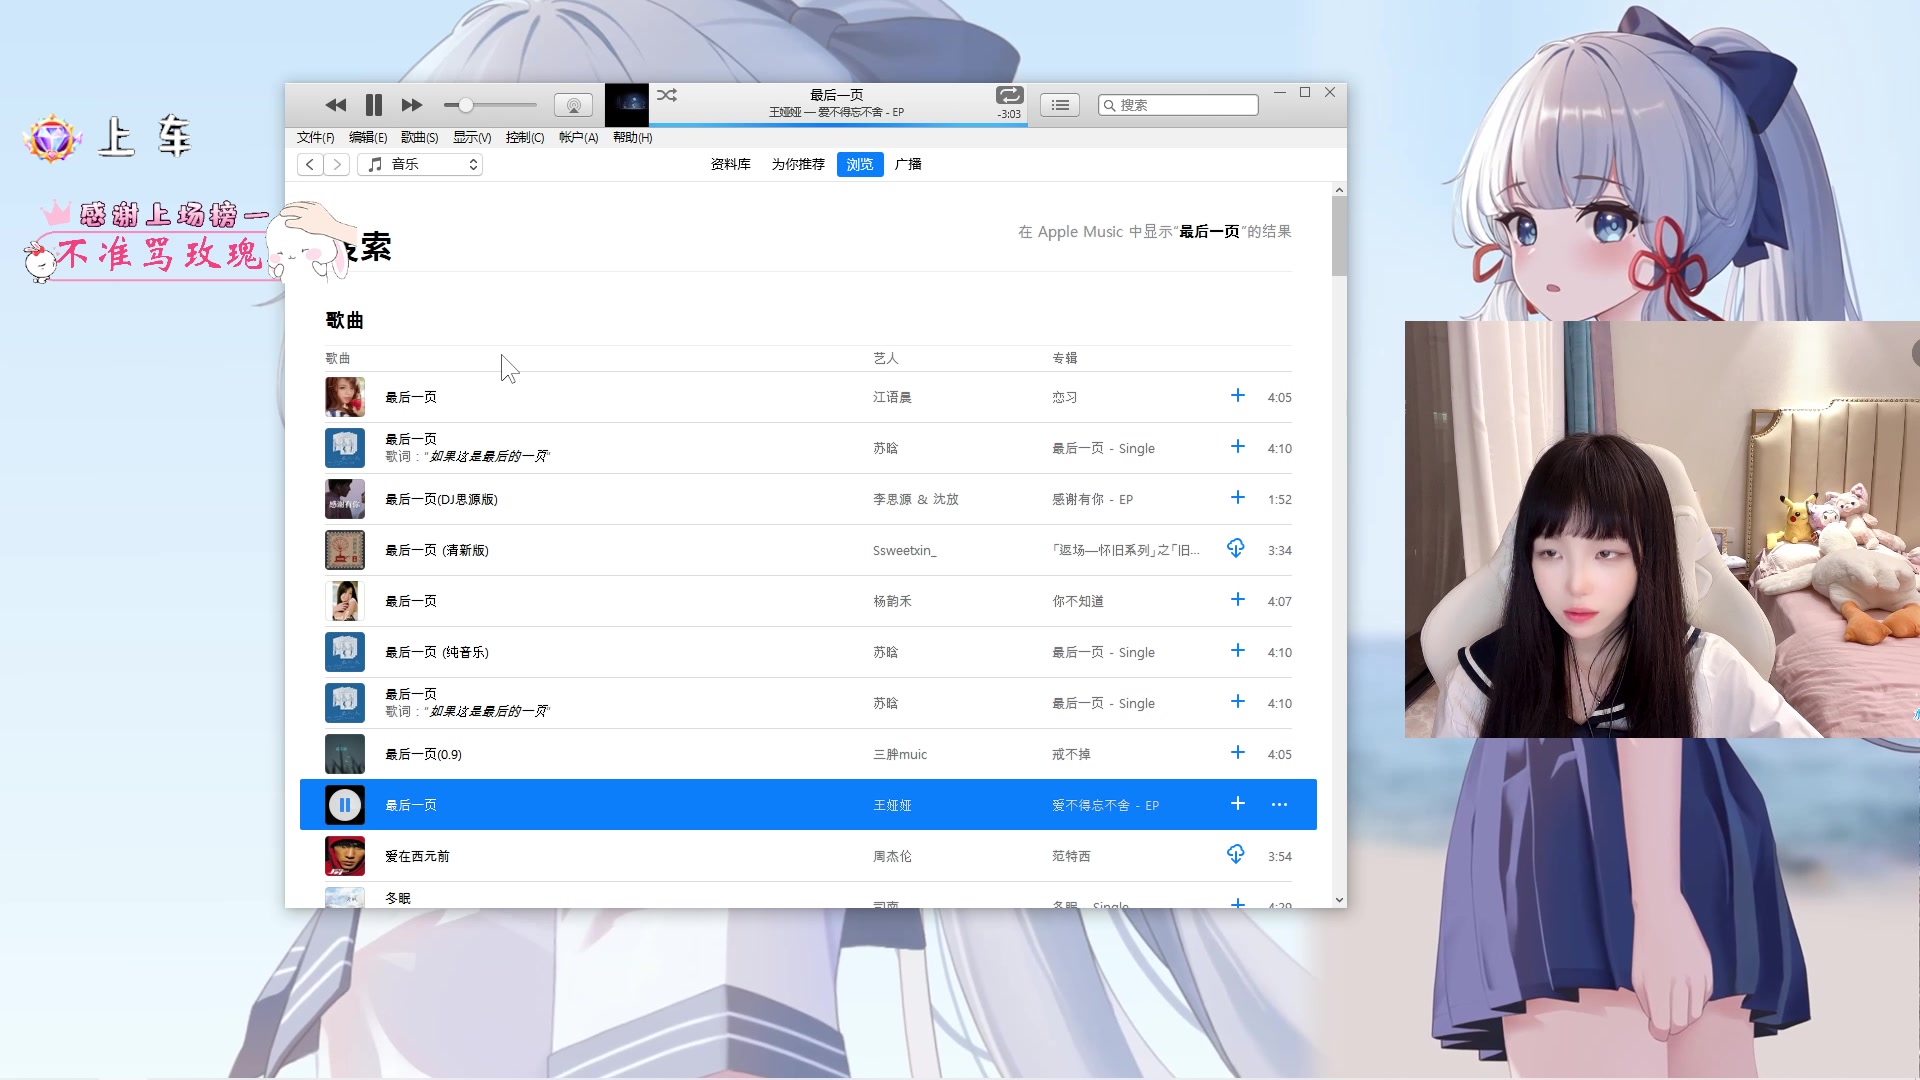This screenshot has width=1920, height=1080.
Task: Select song 爱在西元前
Action: (417, 856)
